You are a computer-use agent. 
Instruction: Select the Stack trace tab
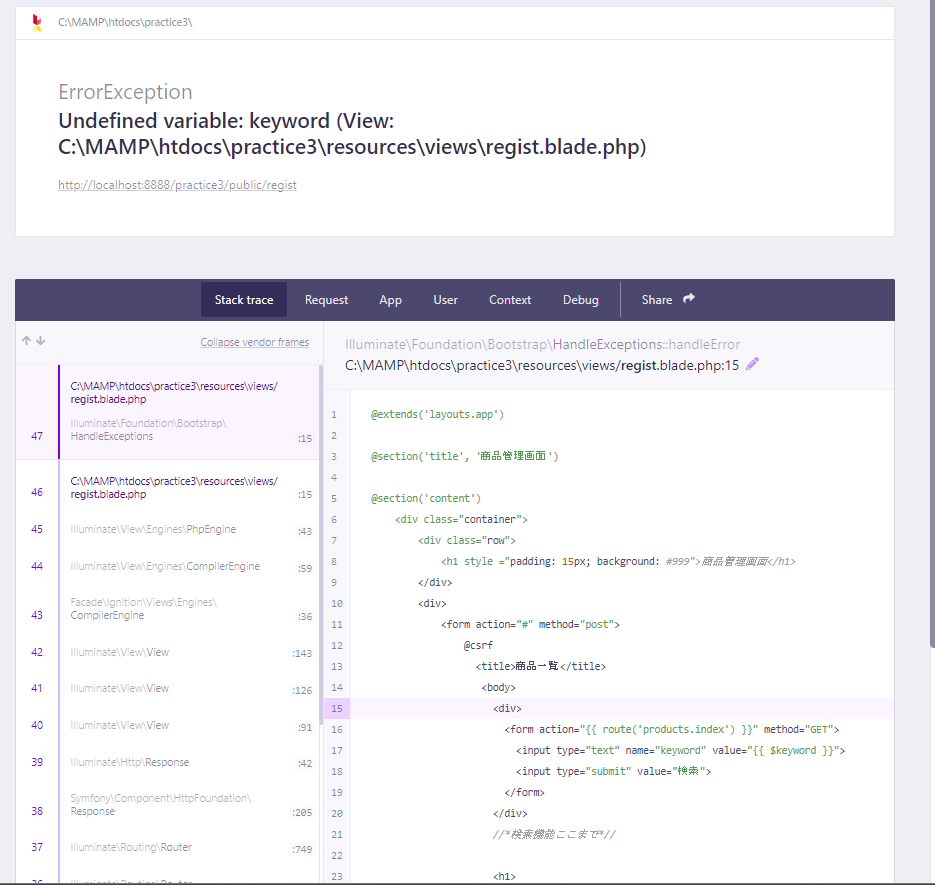click(243, 299)
